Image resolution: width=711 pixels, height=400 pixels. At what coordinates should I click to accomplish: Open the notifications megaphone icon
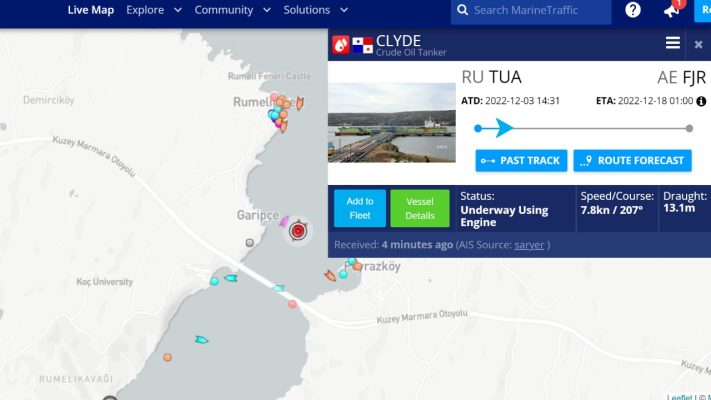(671, 10)
